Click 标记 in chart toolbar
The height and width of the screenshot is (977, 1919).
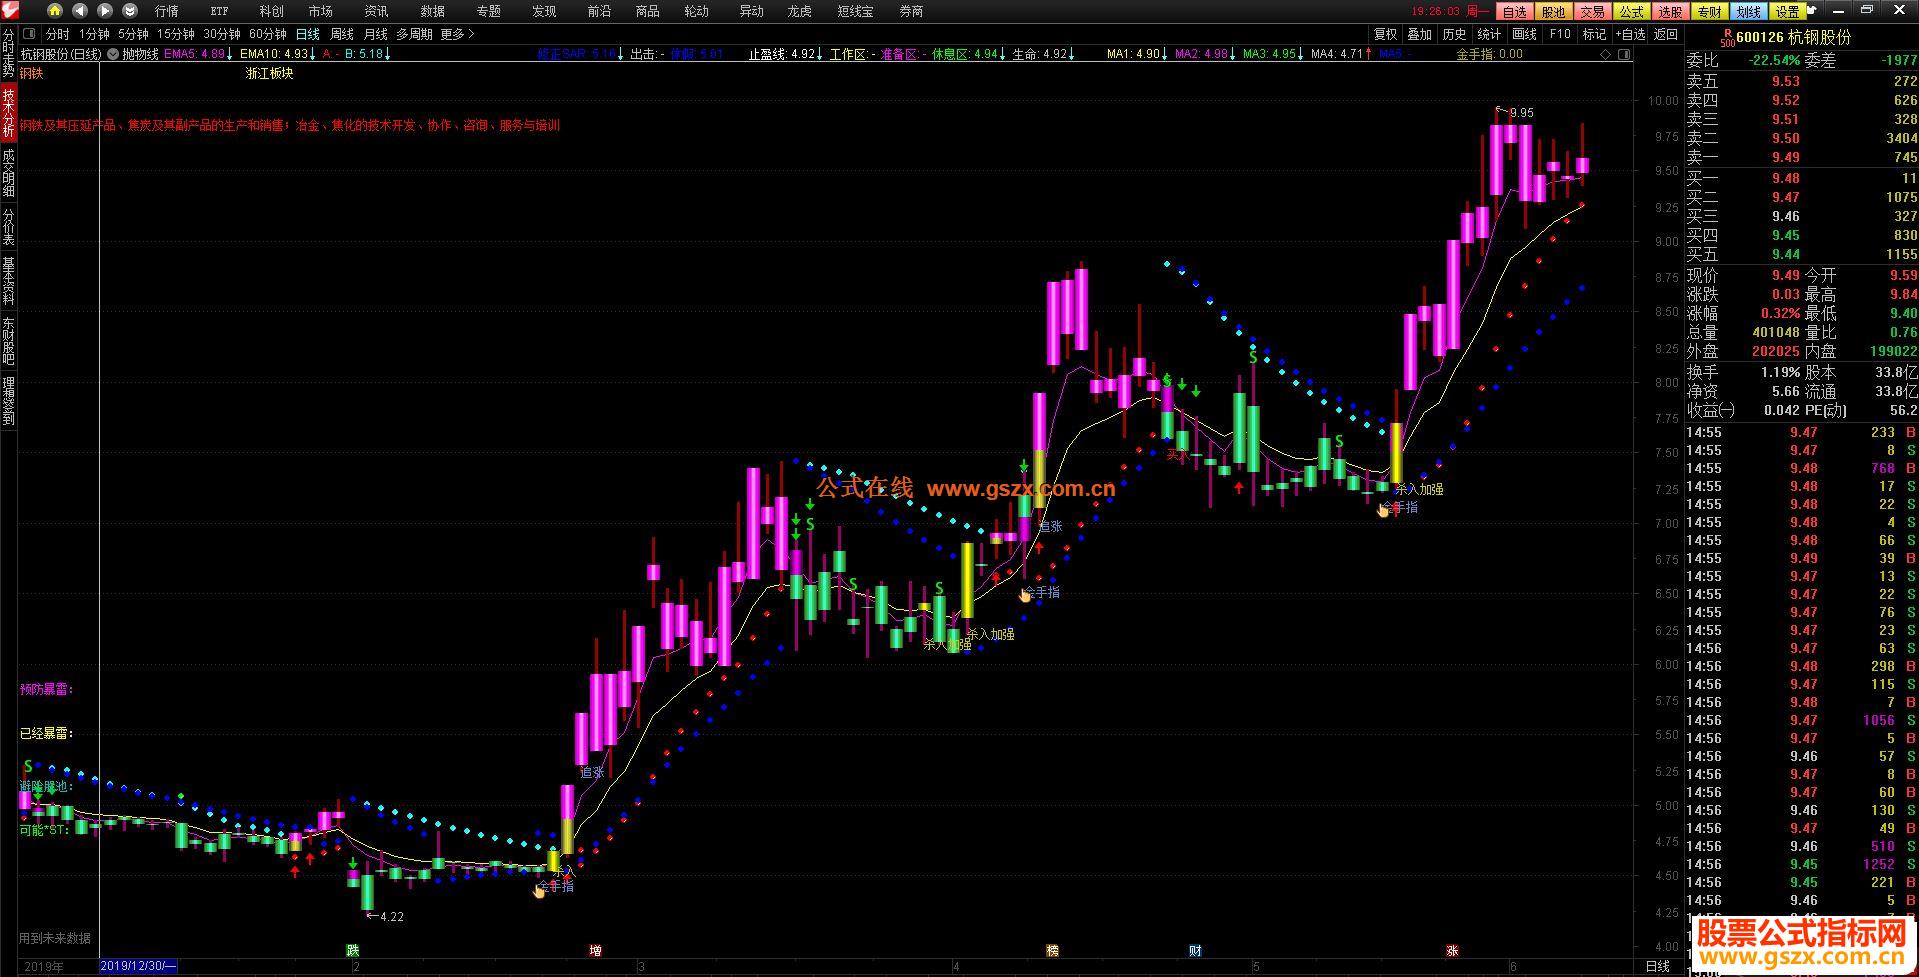point(1594,34)
